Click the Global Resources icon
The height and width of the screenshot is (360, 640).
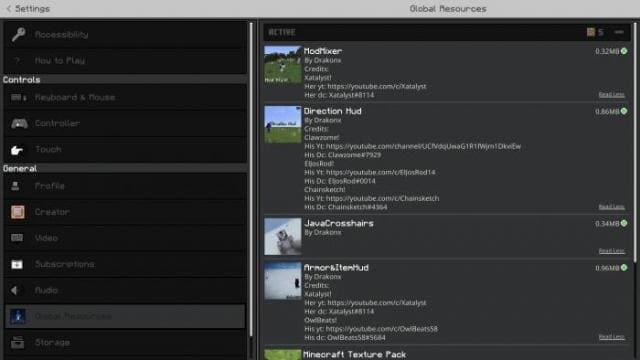click(x=18, y=316)
